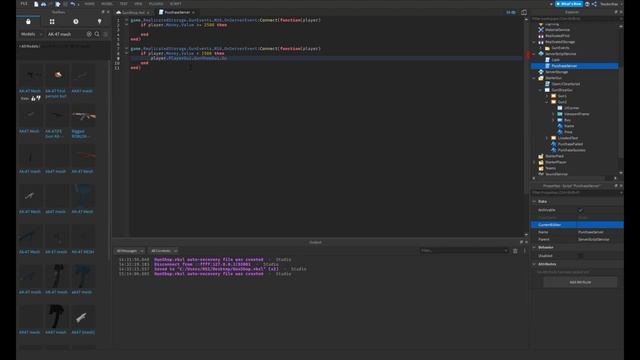
Task: Select the ViewportFrame item in Explorer
Action: [576, 114]
